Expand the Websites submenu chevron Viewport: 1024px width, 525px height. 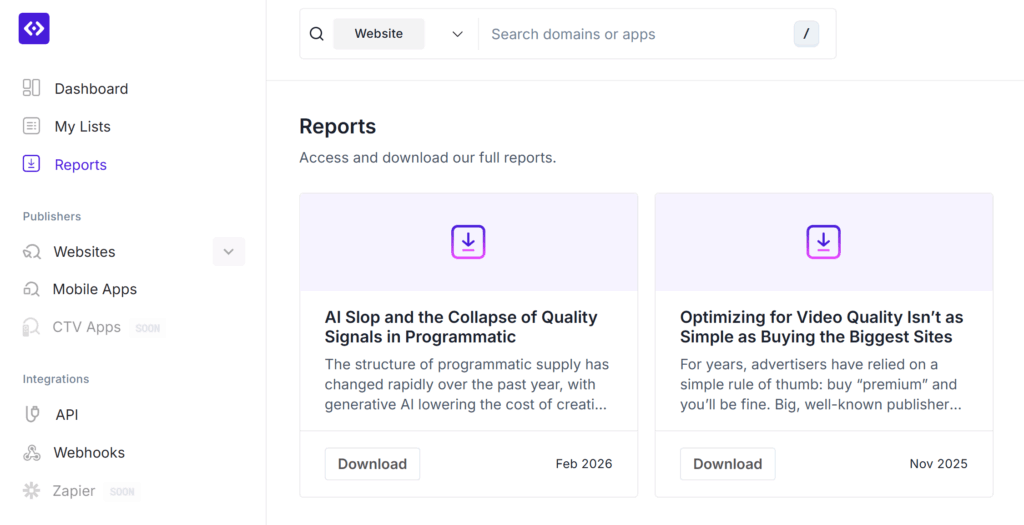tap(229, 251)
